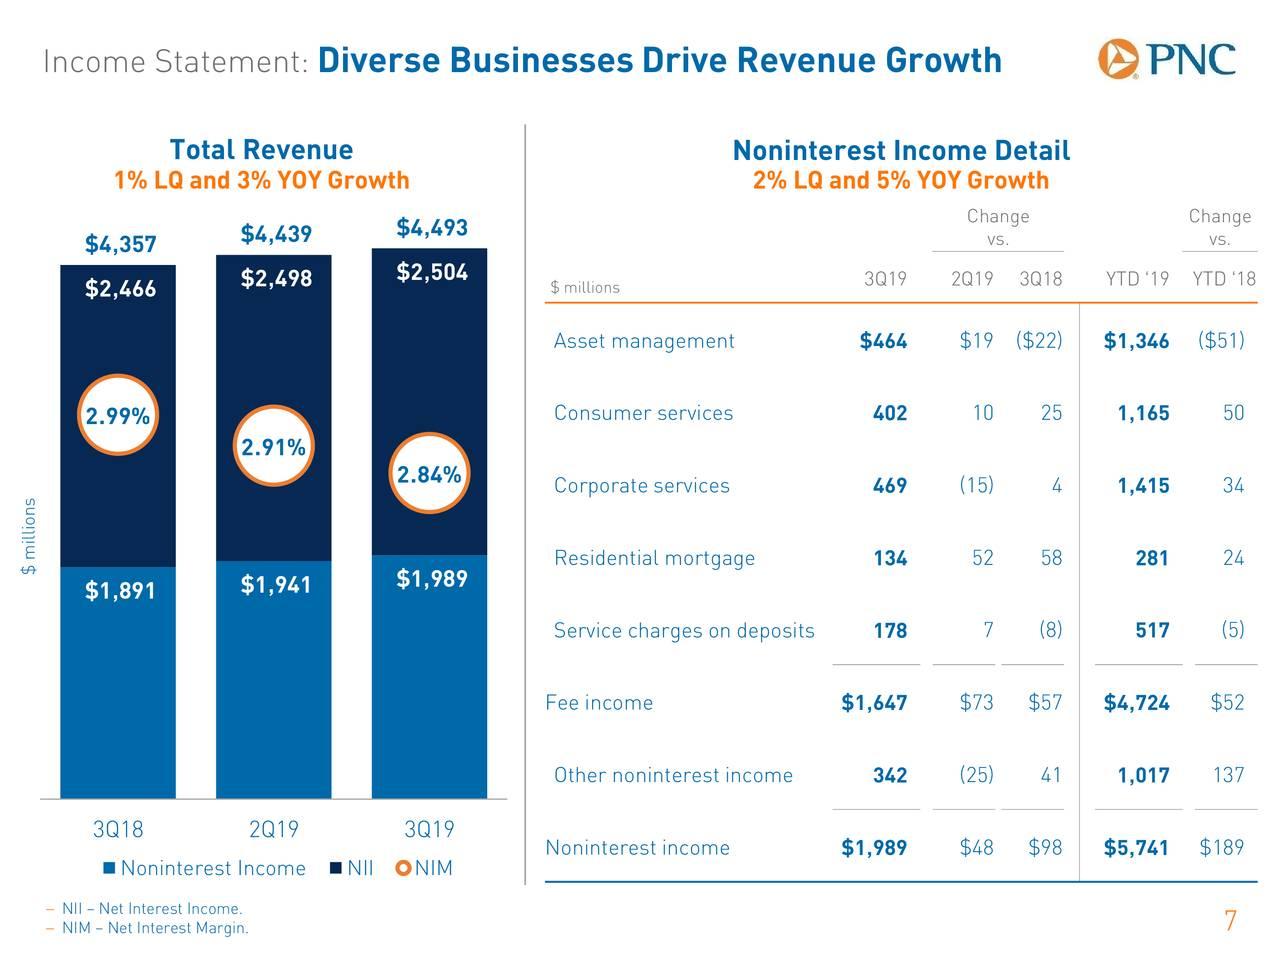
Task: Open the Noninterest Income Detail section
Action: click(x=900, y=150)
